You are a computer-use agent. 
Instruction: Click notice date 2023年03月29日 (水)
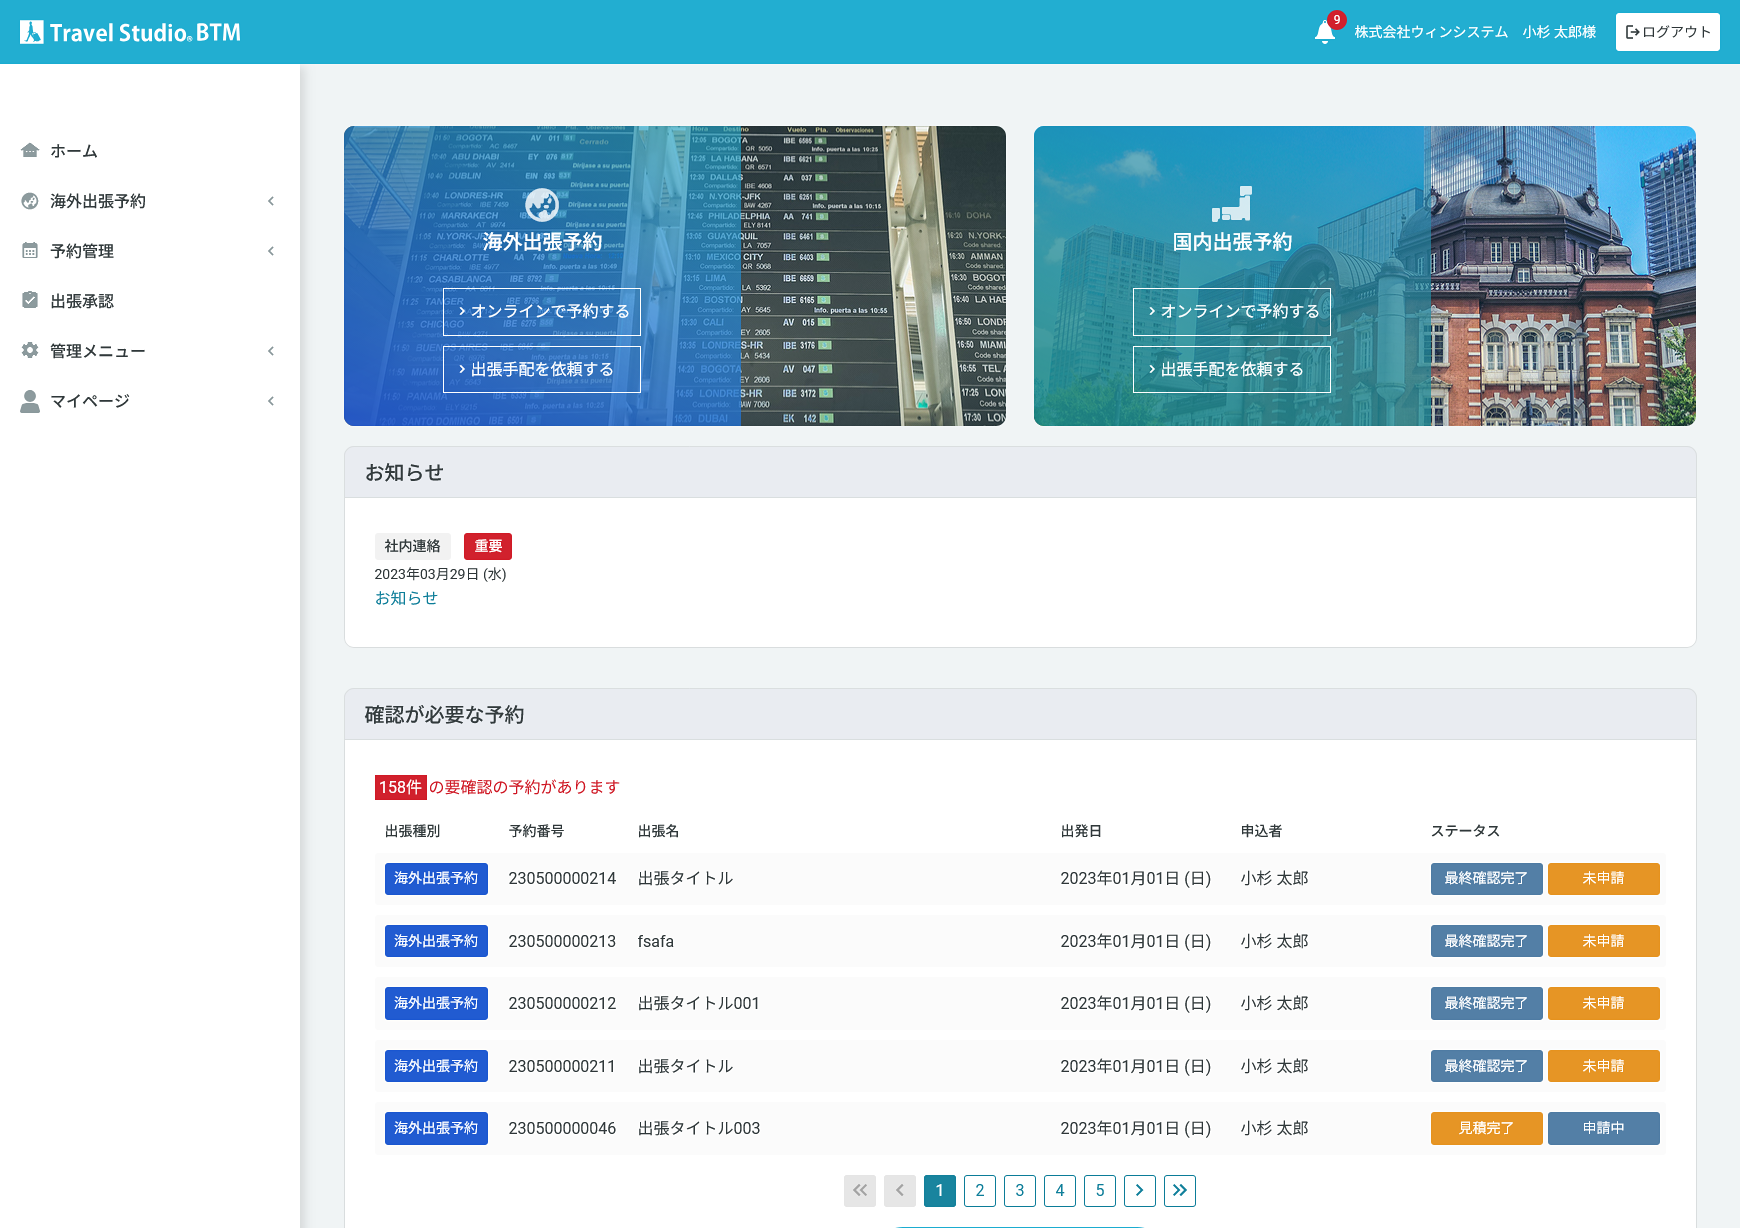coord(441,574)
